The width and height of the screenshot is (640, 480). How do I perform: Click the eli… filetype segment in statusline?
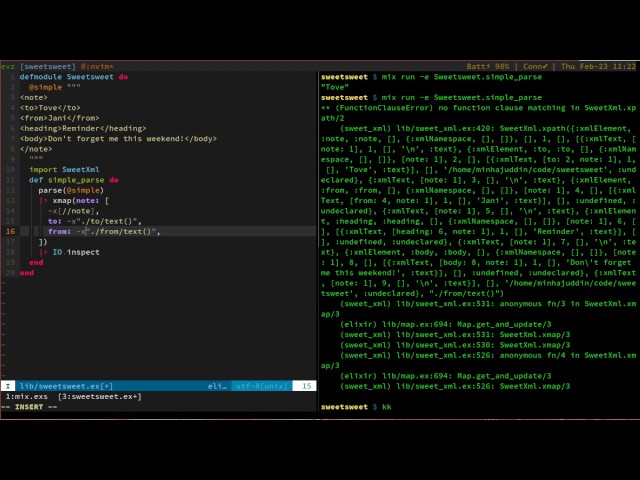pos(217,386)
